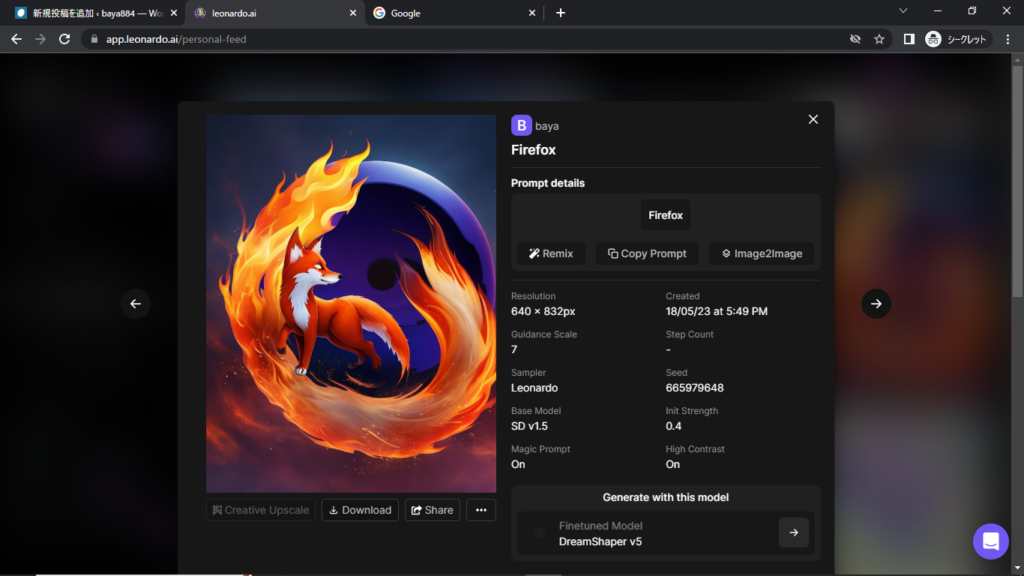Image resolution: width=1024 pixels, height=576 pixels.
Task: Click the Remix button
Action: coord(551,254)
